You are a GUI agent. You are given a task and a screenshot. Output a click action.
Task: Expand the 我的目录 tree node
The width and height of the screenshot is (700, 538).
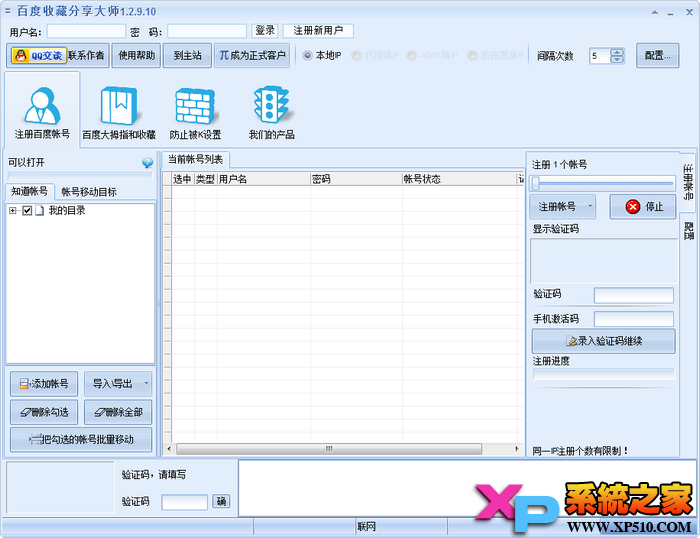click(12, 210)
